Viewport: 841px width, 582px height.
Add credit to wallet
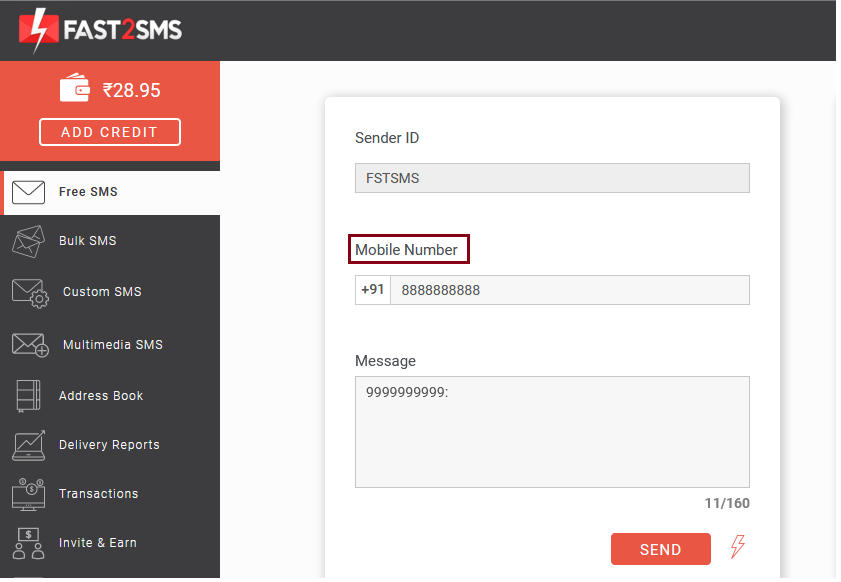[110, 132]
